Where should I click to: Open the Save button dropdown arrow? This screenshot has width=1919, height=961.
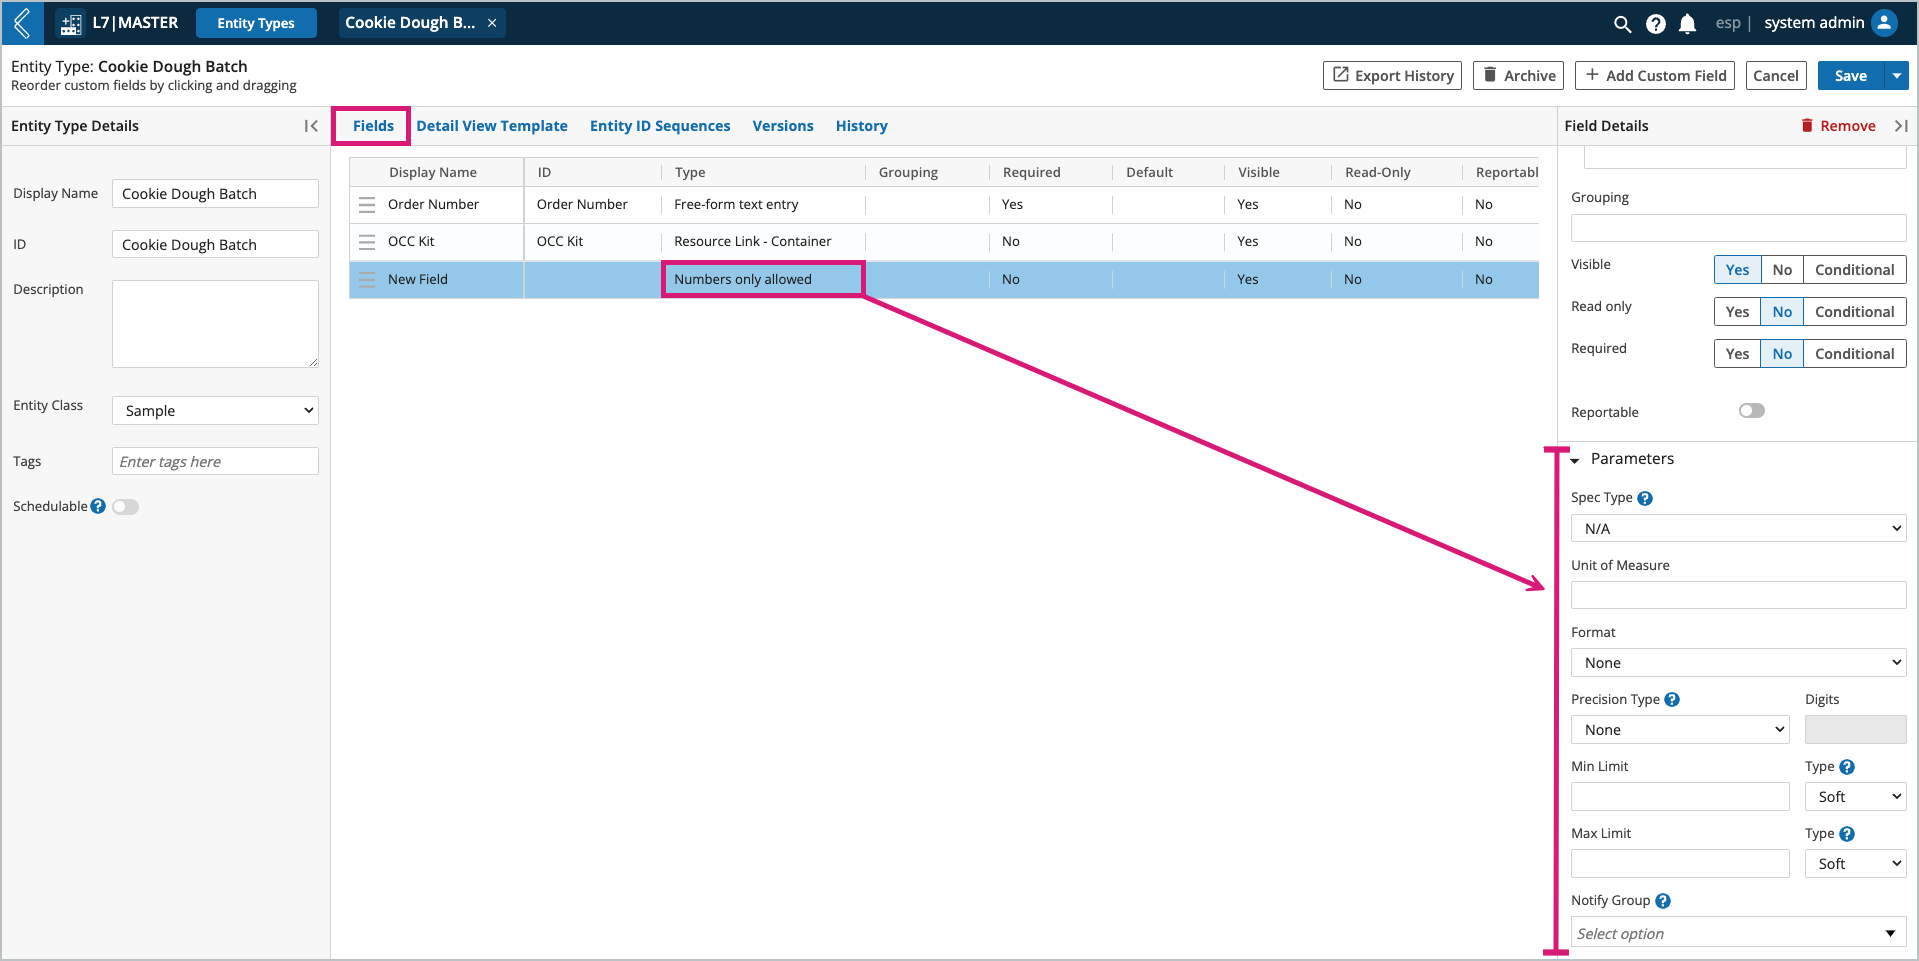(x=1897, y=76)
